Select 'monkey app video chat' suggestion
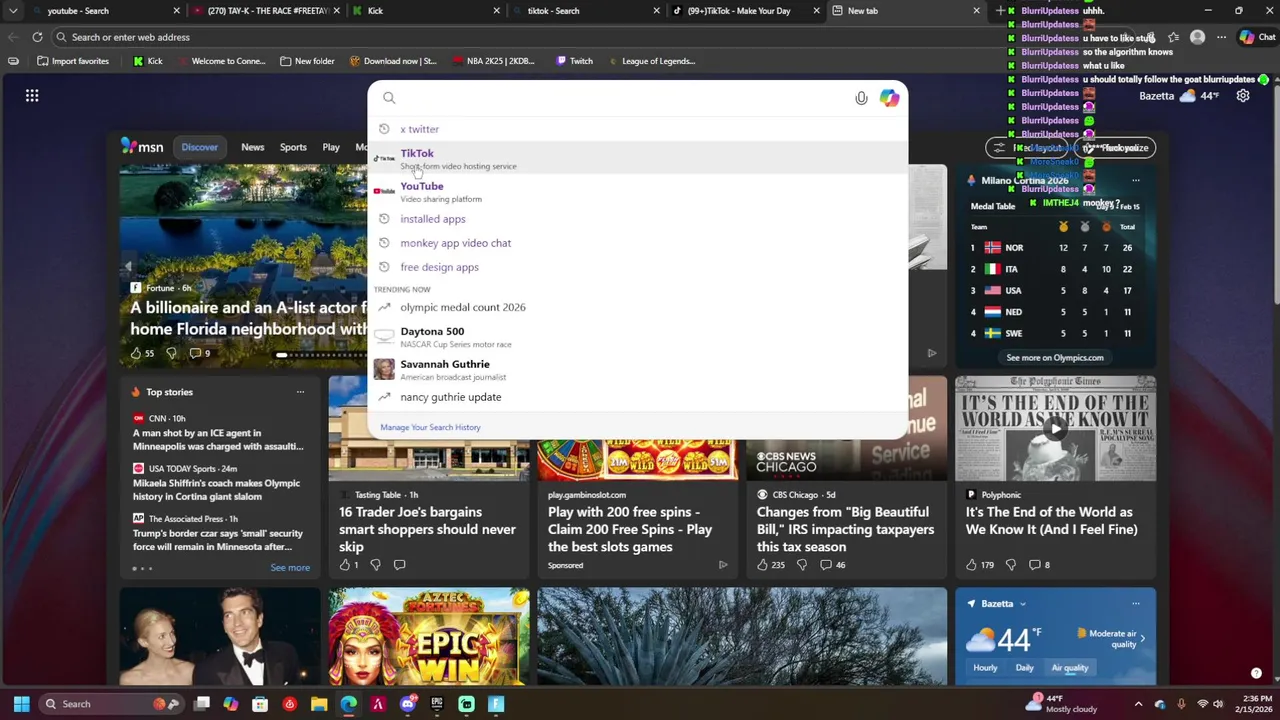This screenshot has width=1280, height=720. (x=638, y=243)
